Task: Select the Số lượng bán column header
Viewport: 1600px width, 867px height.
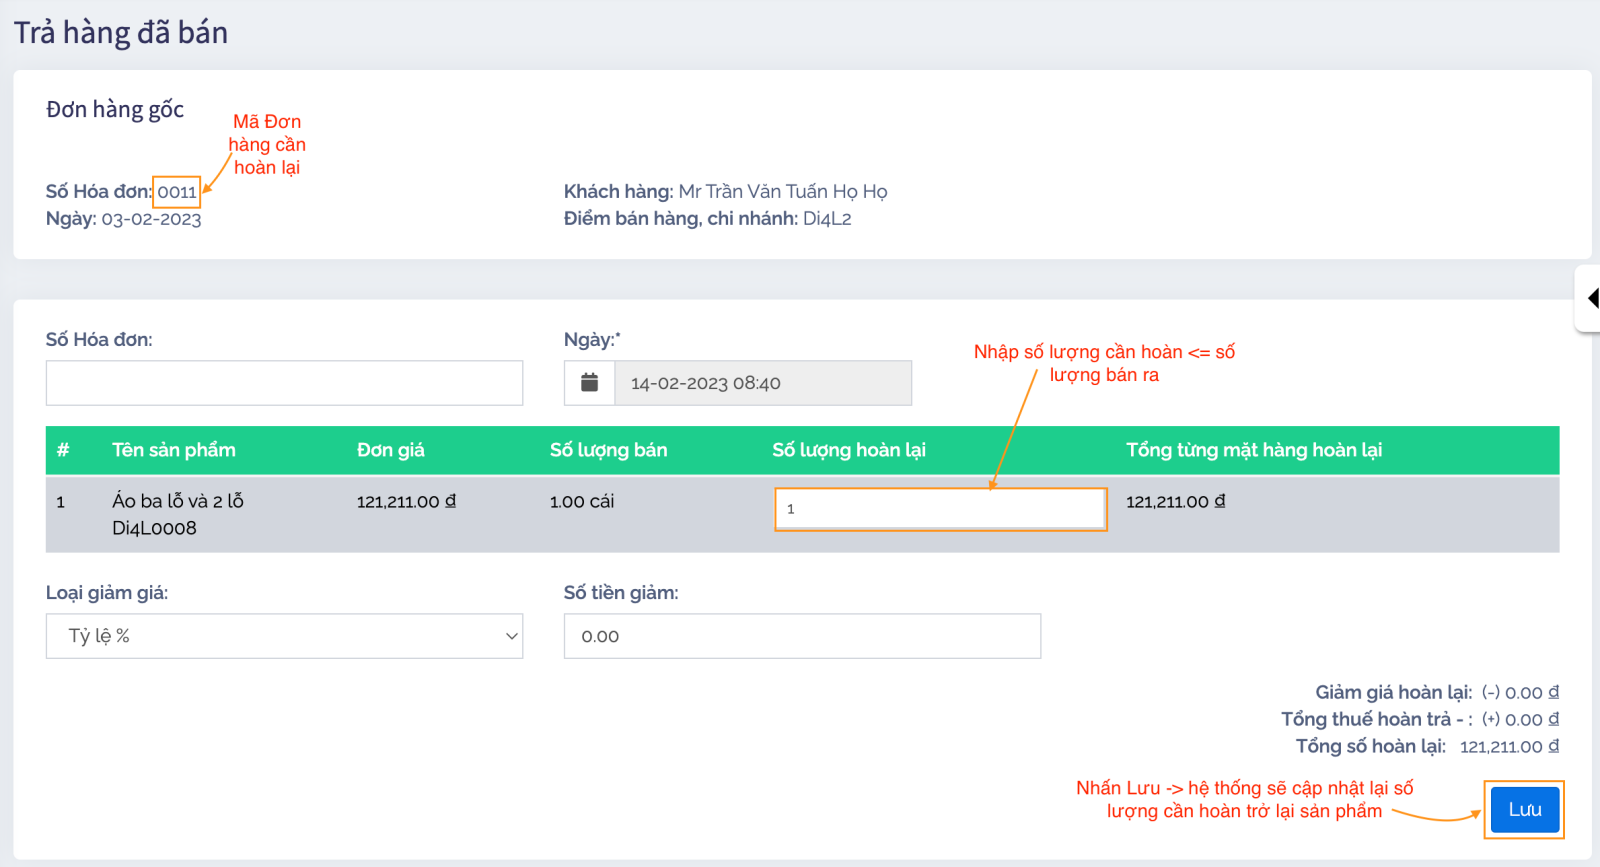Action: pyautogui.click(x=608, y=450)
